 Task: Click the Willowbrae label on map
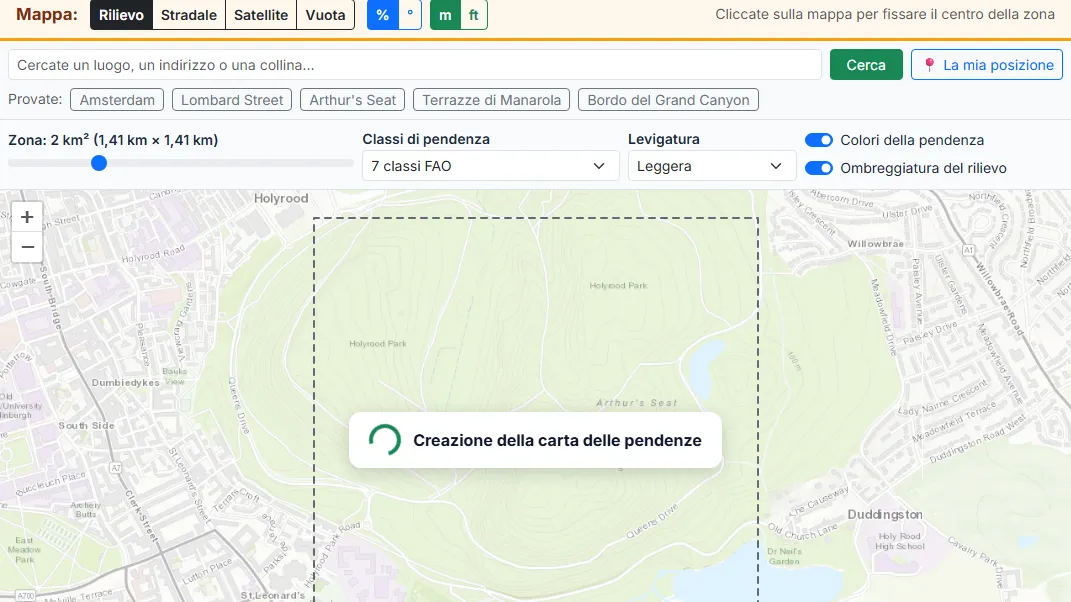(x=876, y=244)
